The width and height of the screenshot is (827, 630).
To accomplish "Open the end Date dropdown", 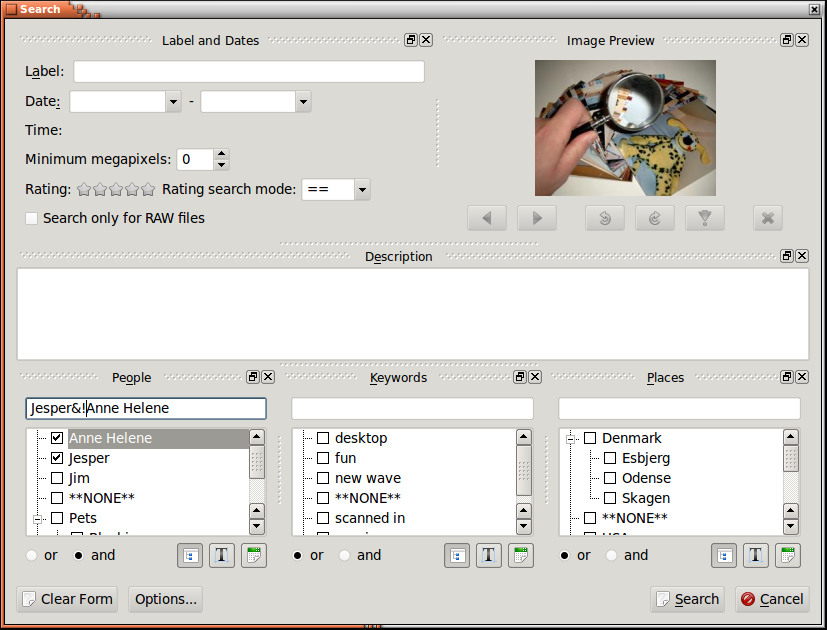I will [x=303, y=101].
